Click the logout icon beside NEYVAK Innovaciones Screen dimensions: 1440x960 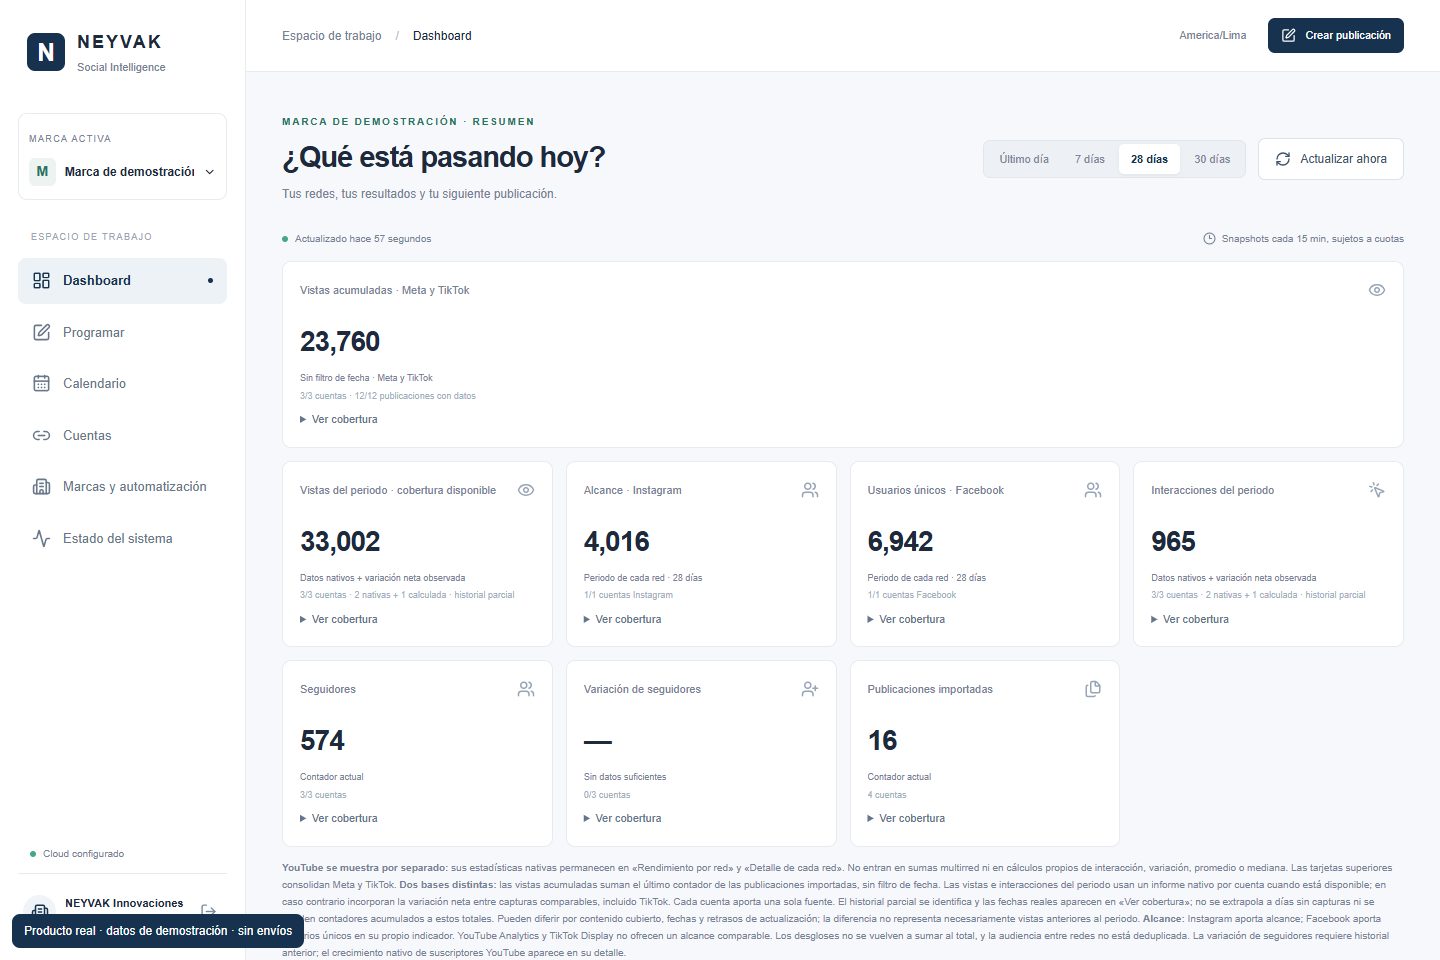point(209,911)
